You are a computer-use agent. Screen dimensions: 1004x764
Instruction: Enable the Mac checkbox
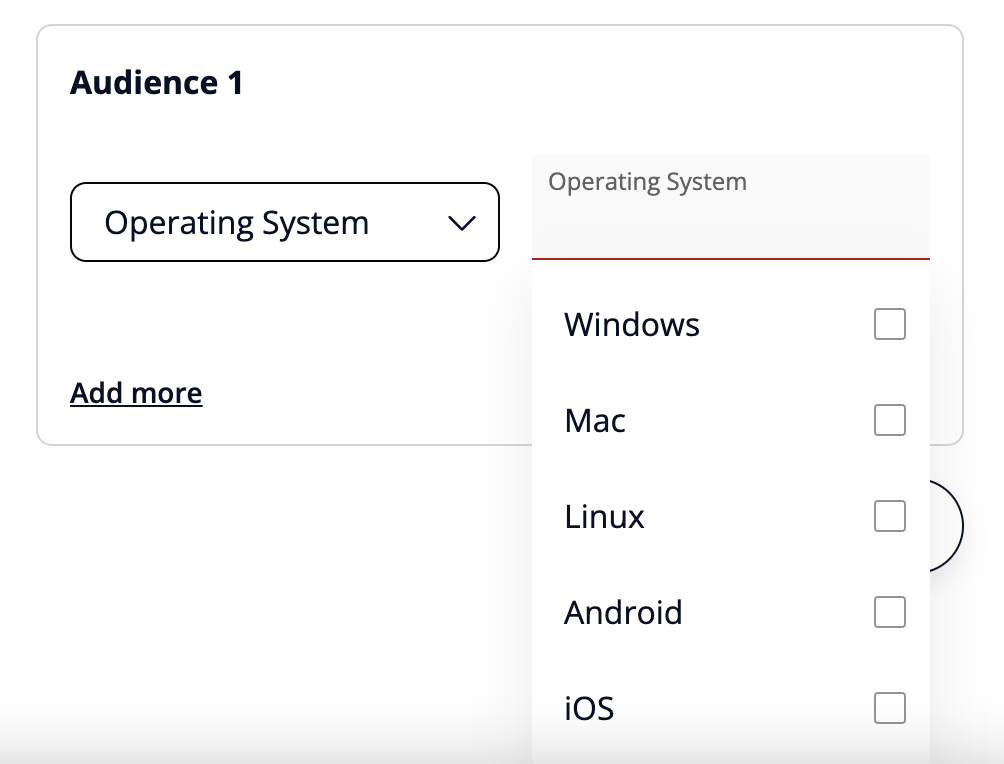point(889,420)
